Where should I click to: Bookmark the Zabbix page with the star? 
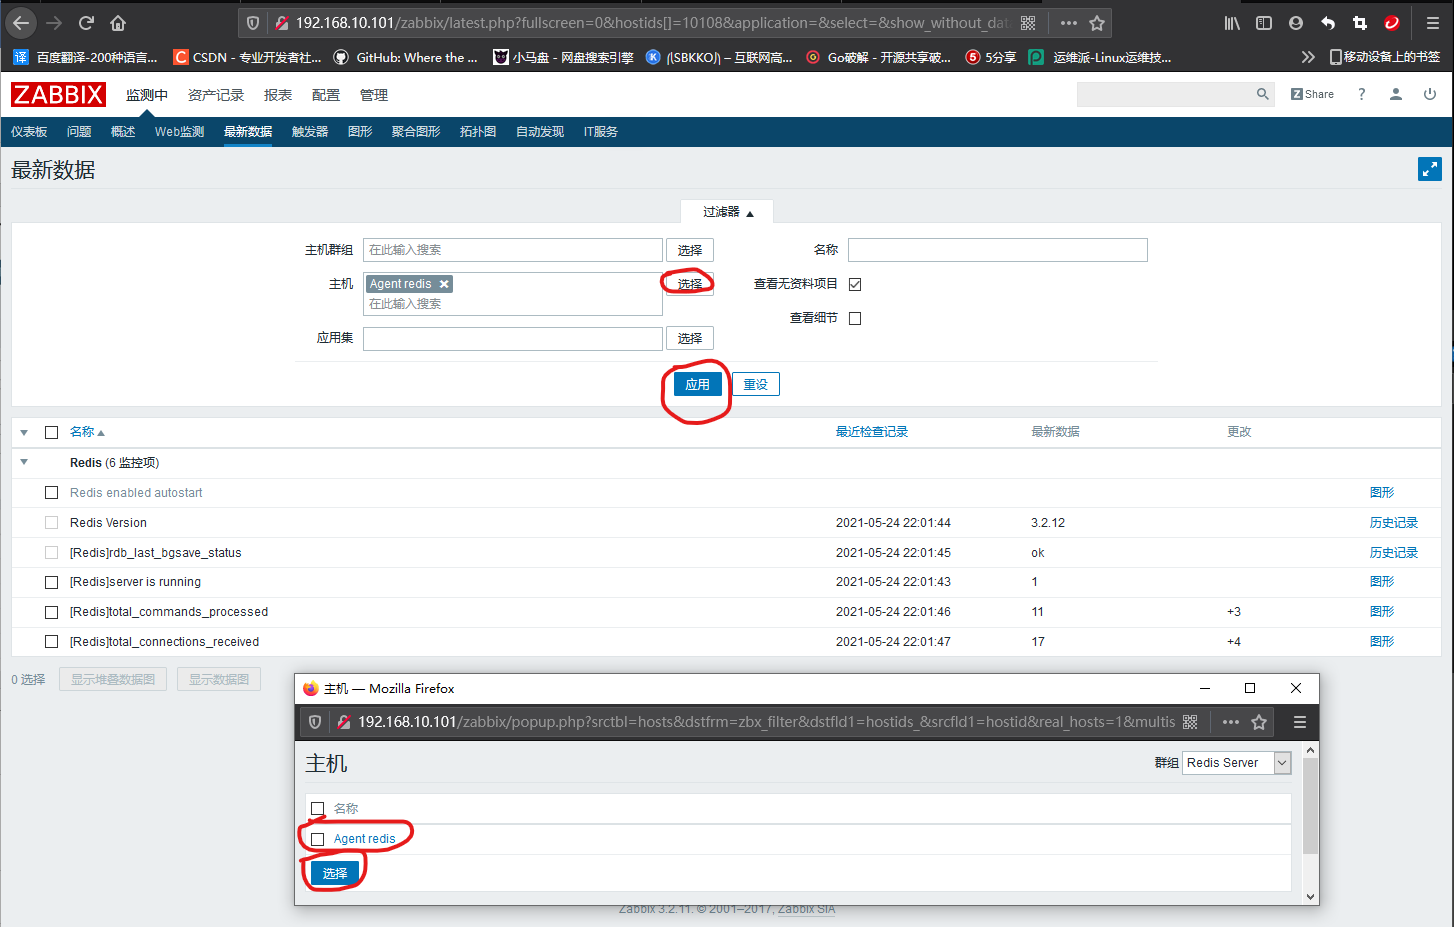1097,23
